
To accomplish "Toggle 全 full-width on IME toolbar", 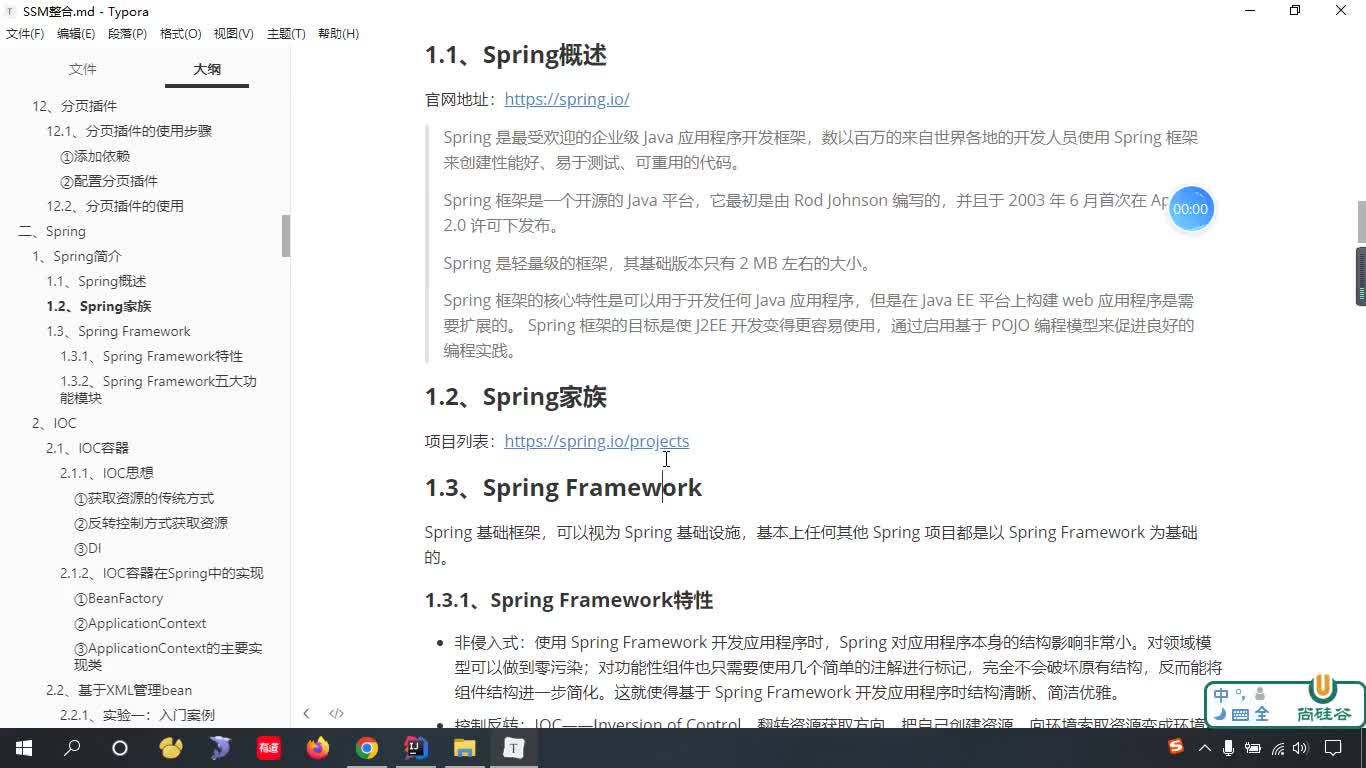I will click(1261, 714).
